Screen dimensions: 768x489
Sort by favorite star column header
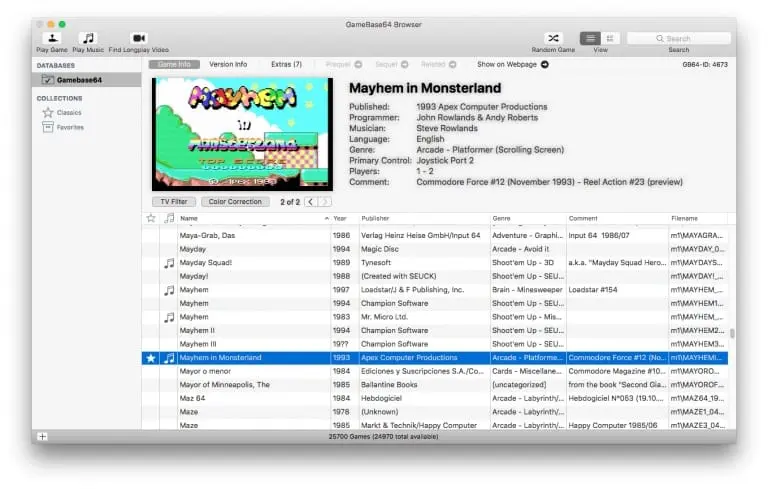151,218
